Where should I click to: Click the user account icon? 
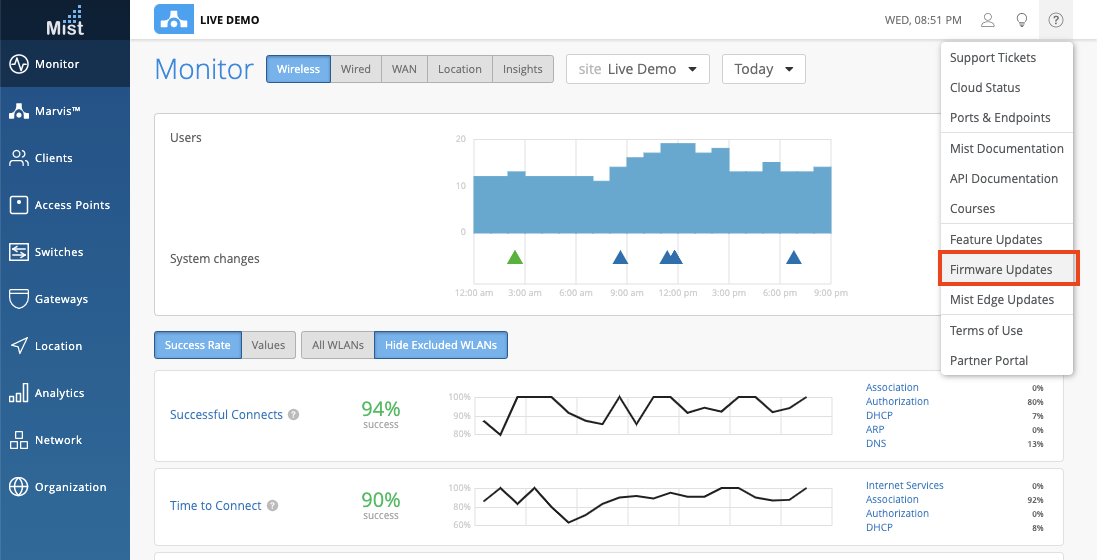pyautogui.click(x=988, y=20)
